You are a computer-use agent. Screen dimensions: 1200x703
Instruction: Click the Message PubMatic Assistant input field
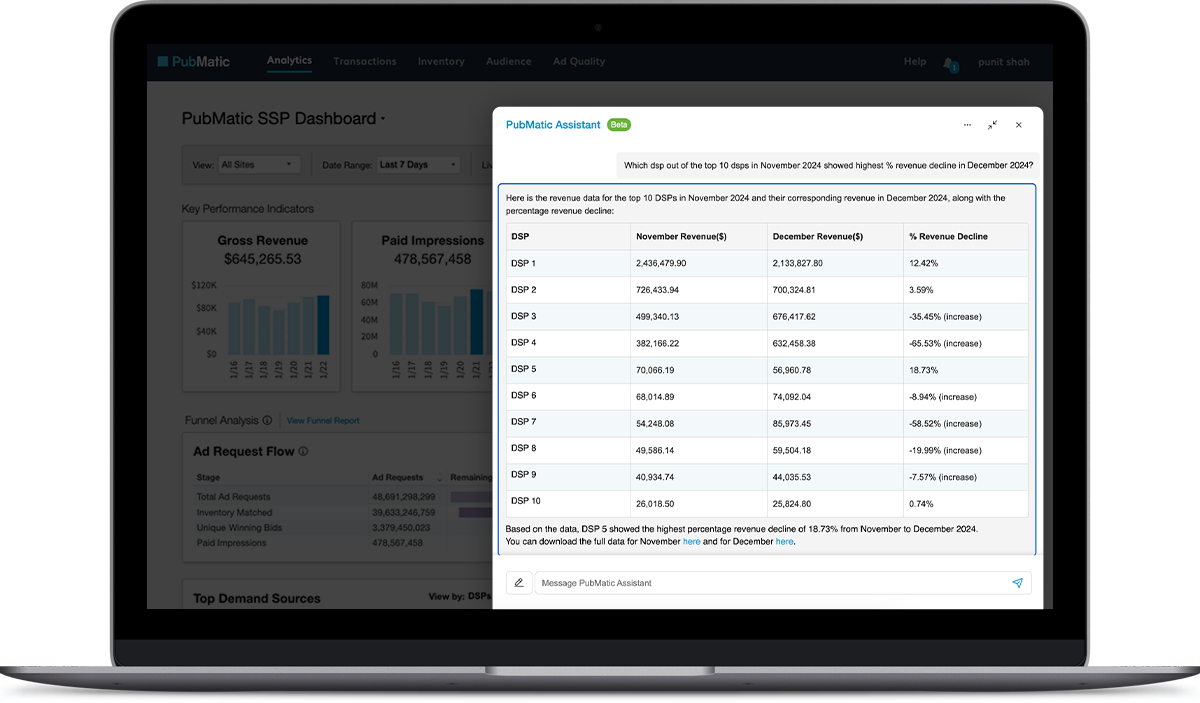(x=770, y=583)
